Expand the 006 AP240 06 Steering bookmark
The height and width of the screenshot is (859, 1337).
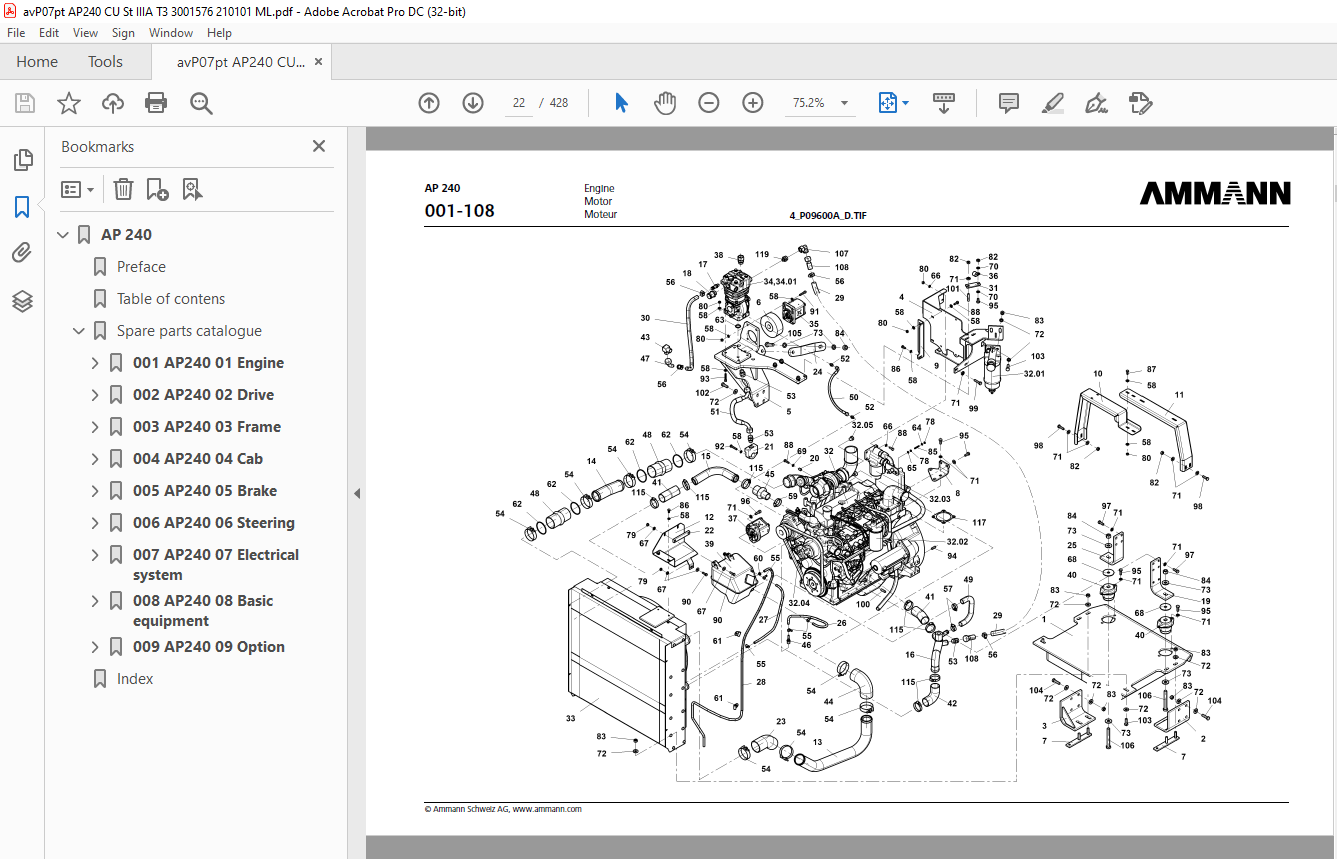tap(95, 523)
